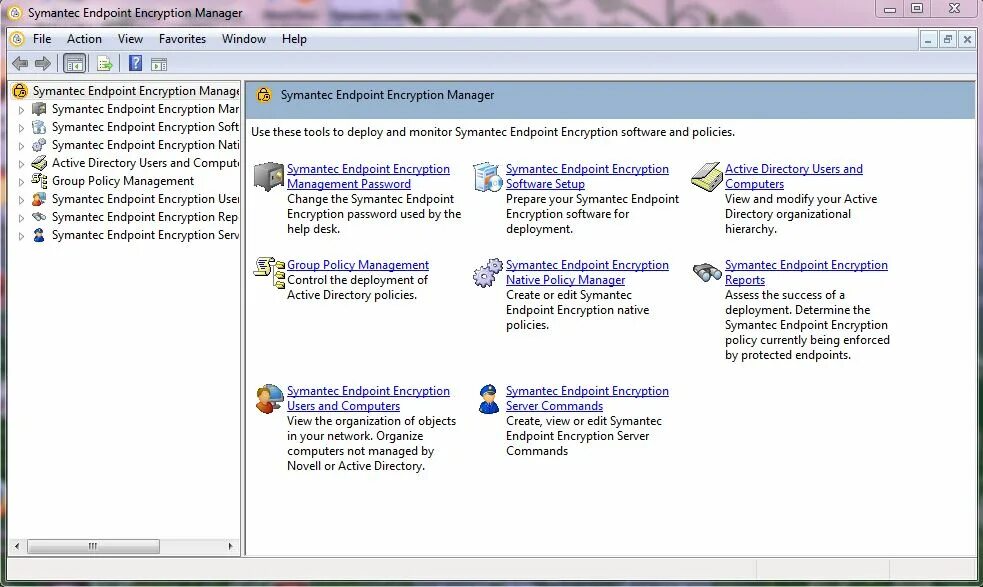Expand the Group Policy Management tree node

coord(21,182)
